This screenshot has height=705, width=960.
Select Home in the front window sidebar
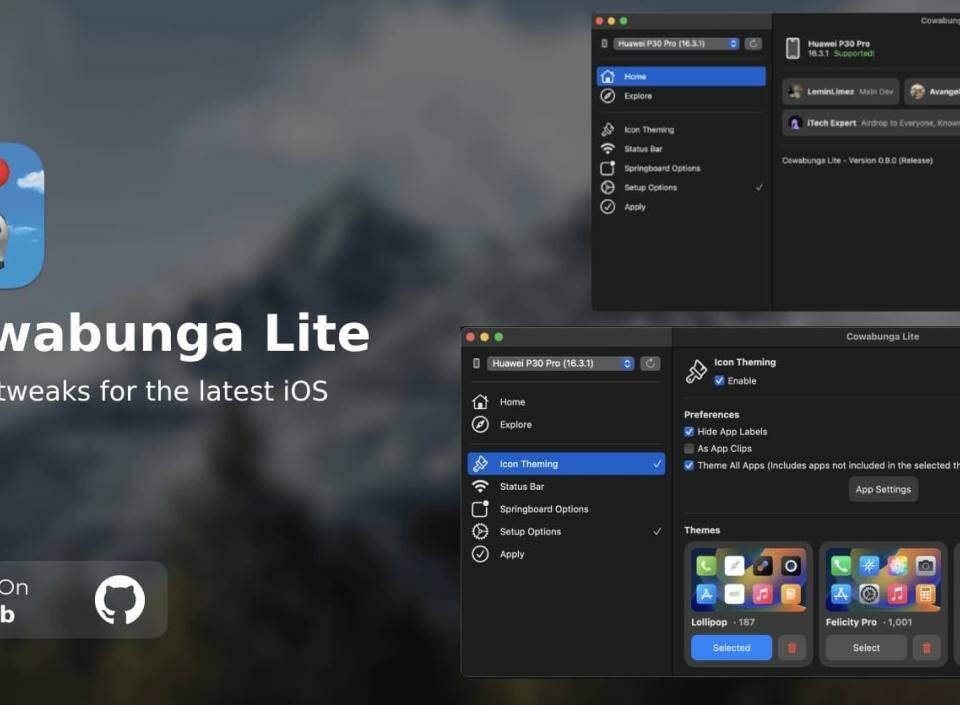click(x=566, y=402)
